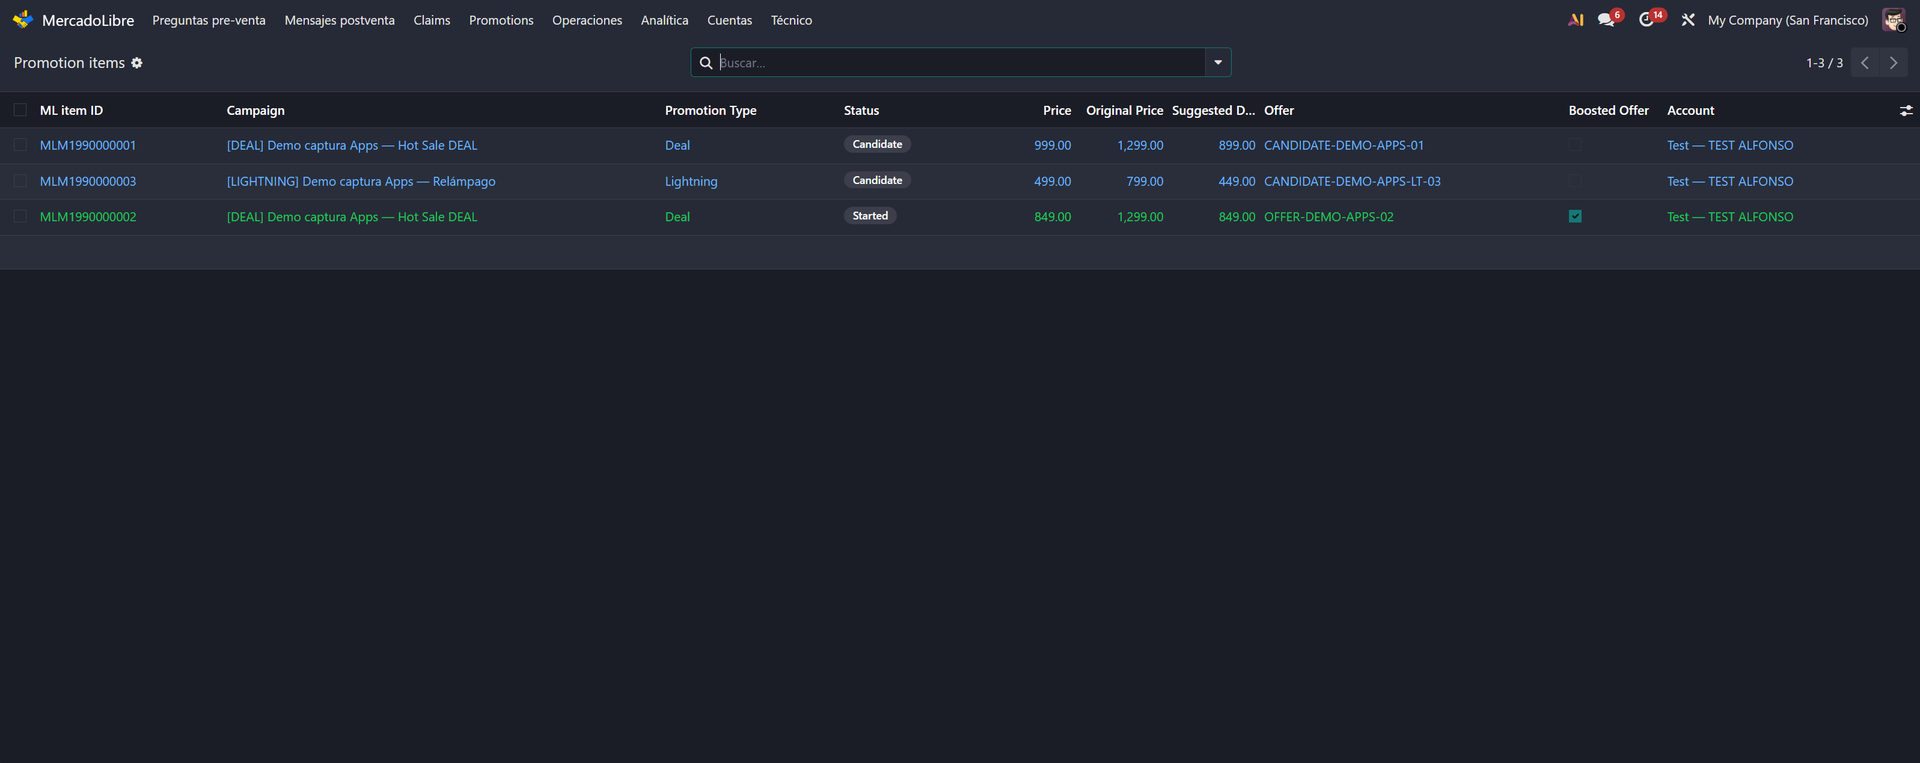Sort by Boosted Offer column header
The height and width of the screenshot is (763, 1920).
click(x=1609, y=111)
